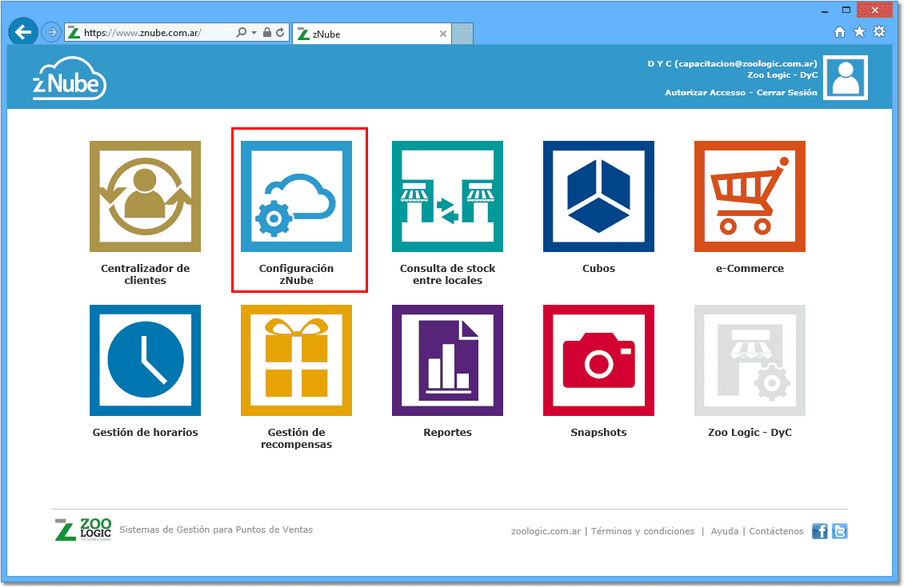Refresh the page with the reload icon
904x588 pixels.
pos(280,33)
